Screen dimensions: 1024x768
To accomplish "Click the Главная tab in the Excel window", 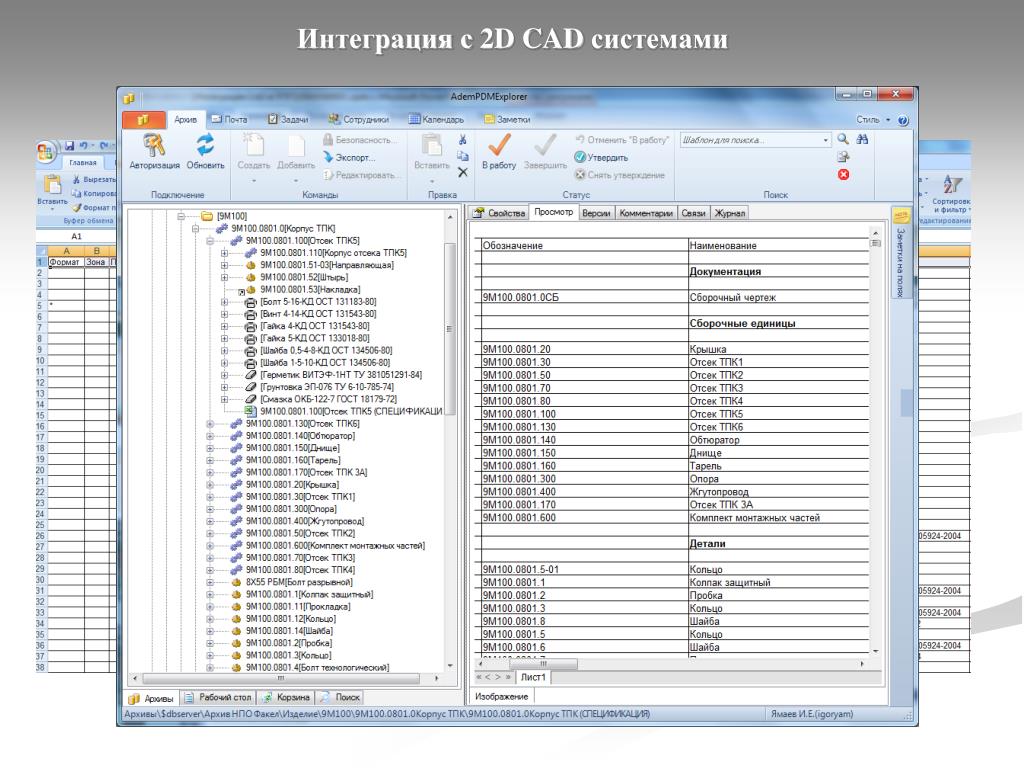I will click(83, 163).
